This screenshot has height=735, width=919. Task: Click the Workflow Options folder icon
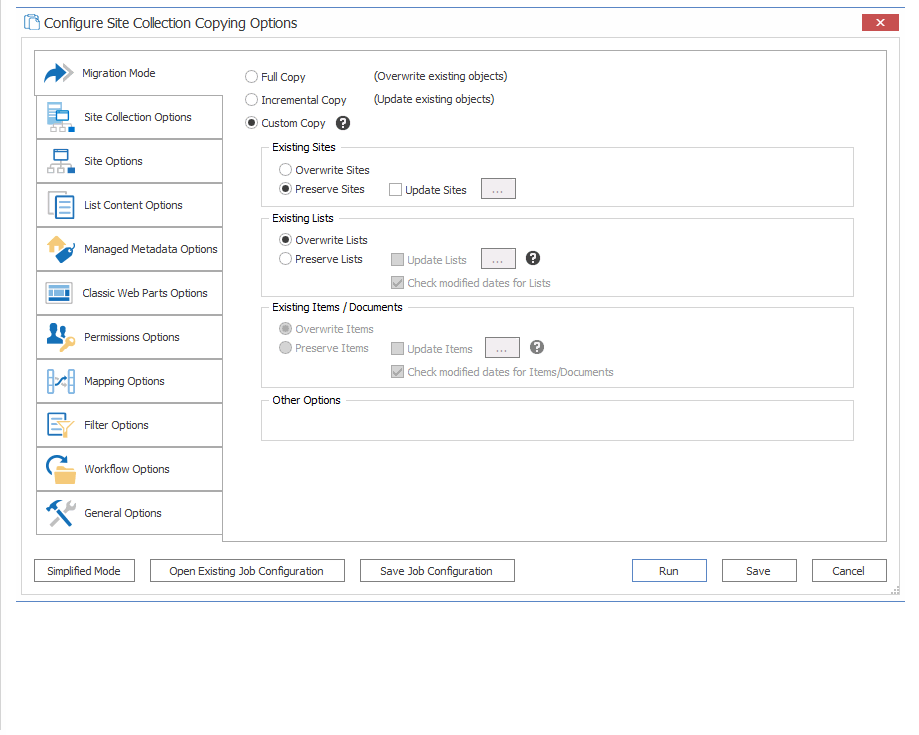59,468
